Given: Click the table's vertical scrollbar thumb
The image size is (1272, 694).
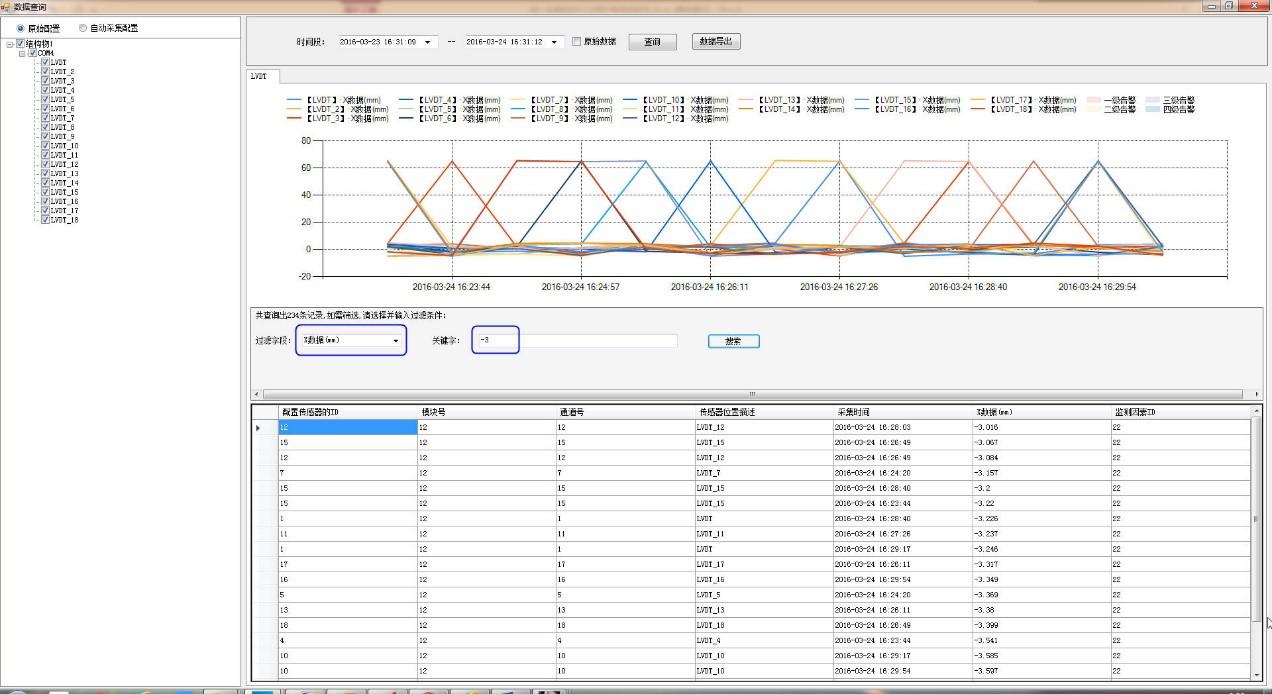Looking at the screenshot, I should 1257,518.
